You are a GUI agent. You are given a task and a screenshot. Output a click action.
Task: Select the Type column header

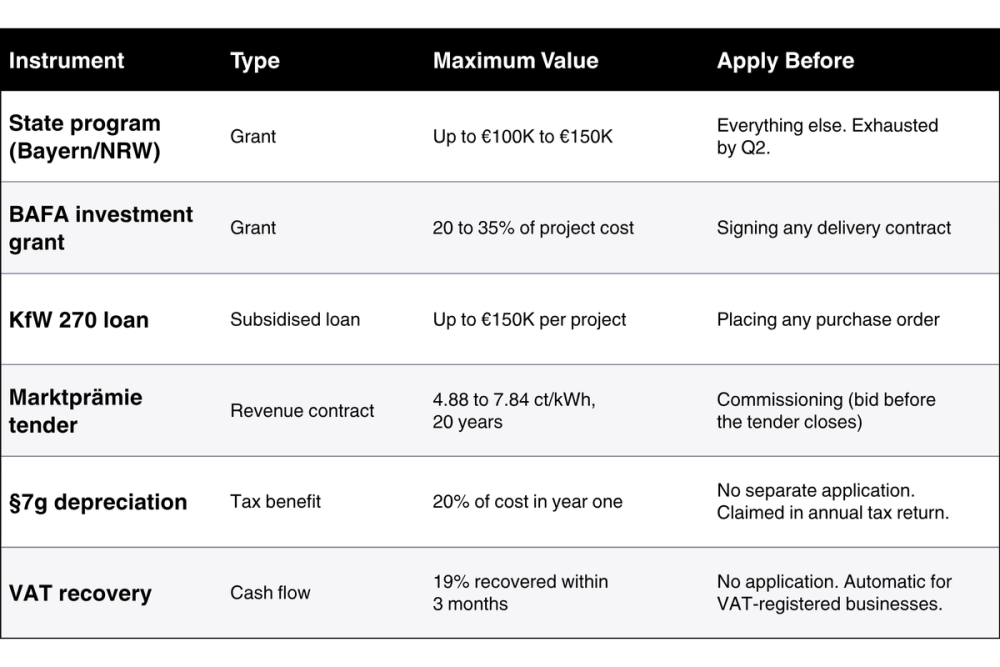tap(255, 61)
